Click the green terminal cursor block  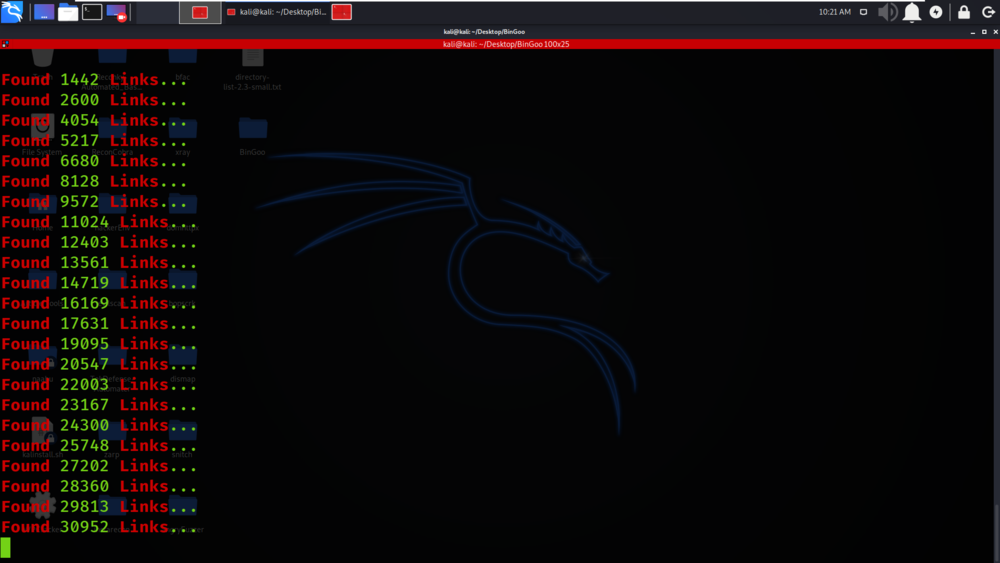pos(6,547)
